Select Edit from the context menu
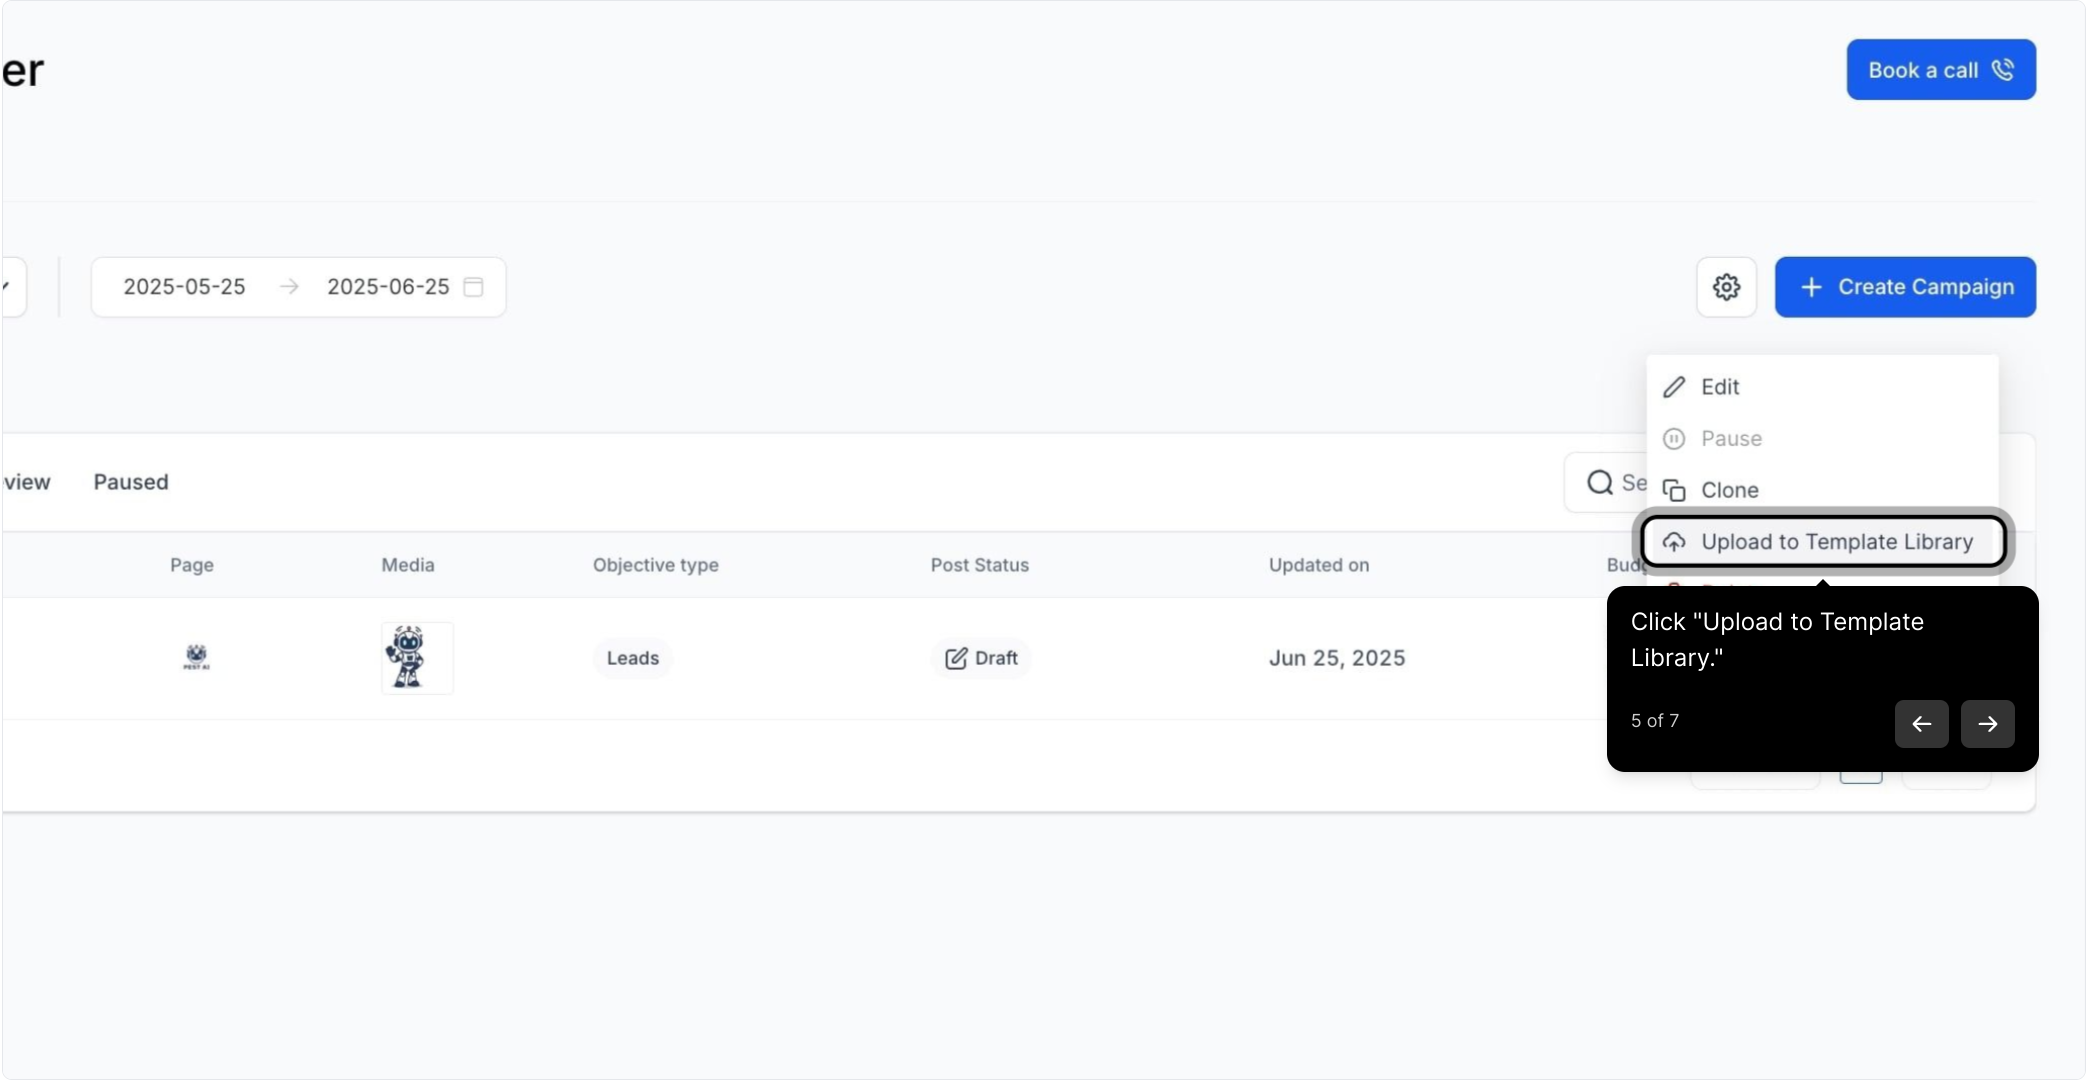The image size is (2088, 1080). (1822, 387)
